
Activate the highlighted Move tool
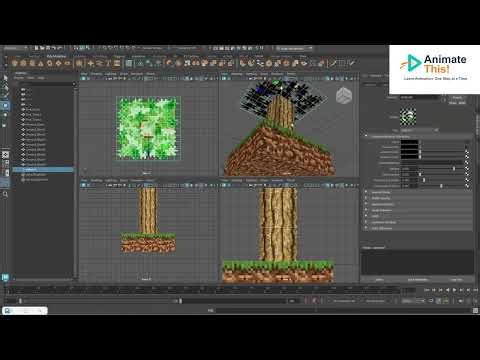tap(5, 106)
